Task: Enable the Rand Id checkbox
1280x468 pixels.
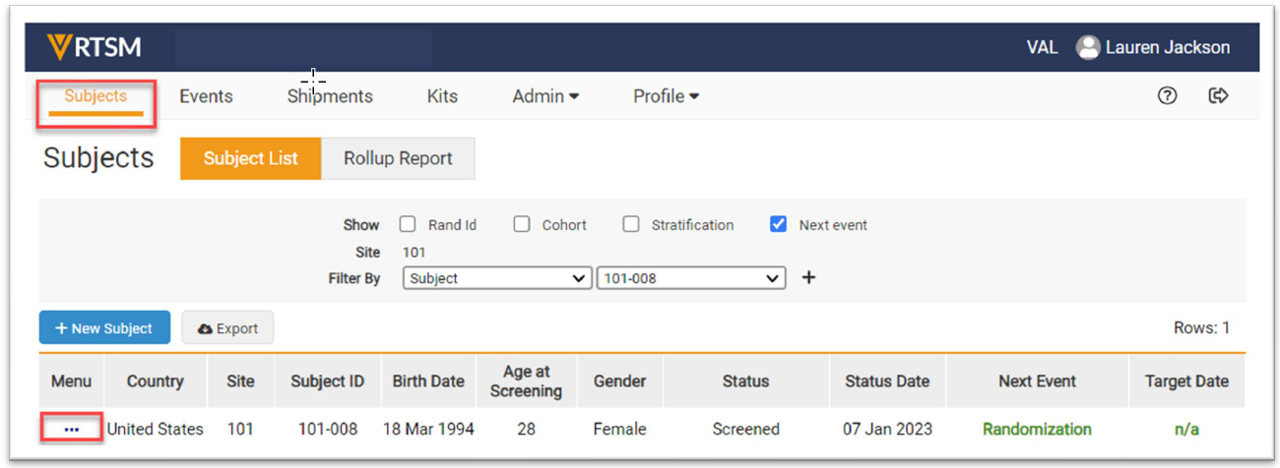Action: point(408,225)
